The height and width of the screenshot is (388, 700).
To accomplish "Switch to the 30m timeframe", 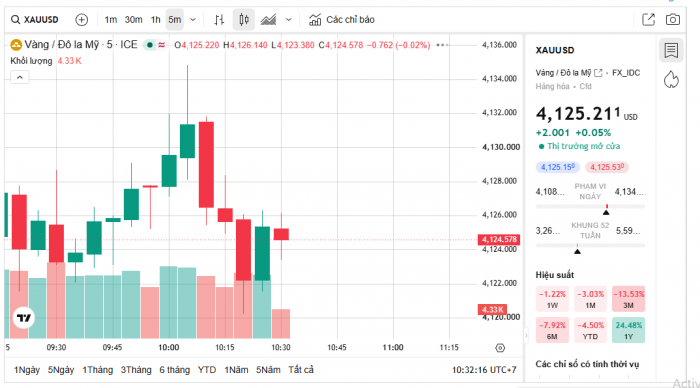I will tap(133, 20).
